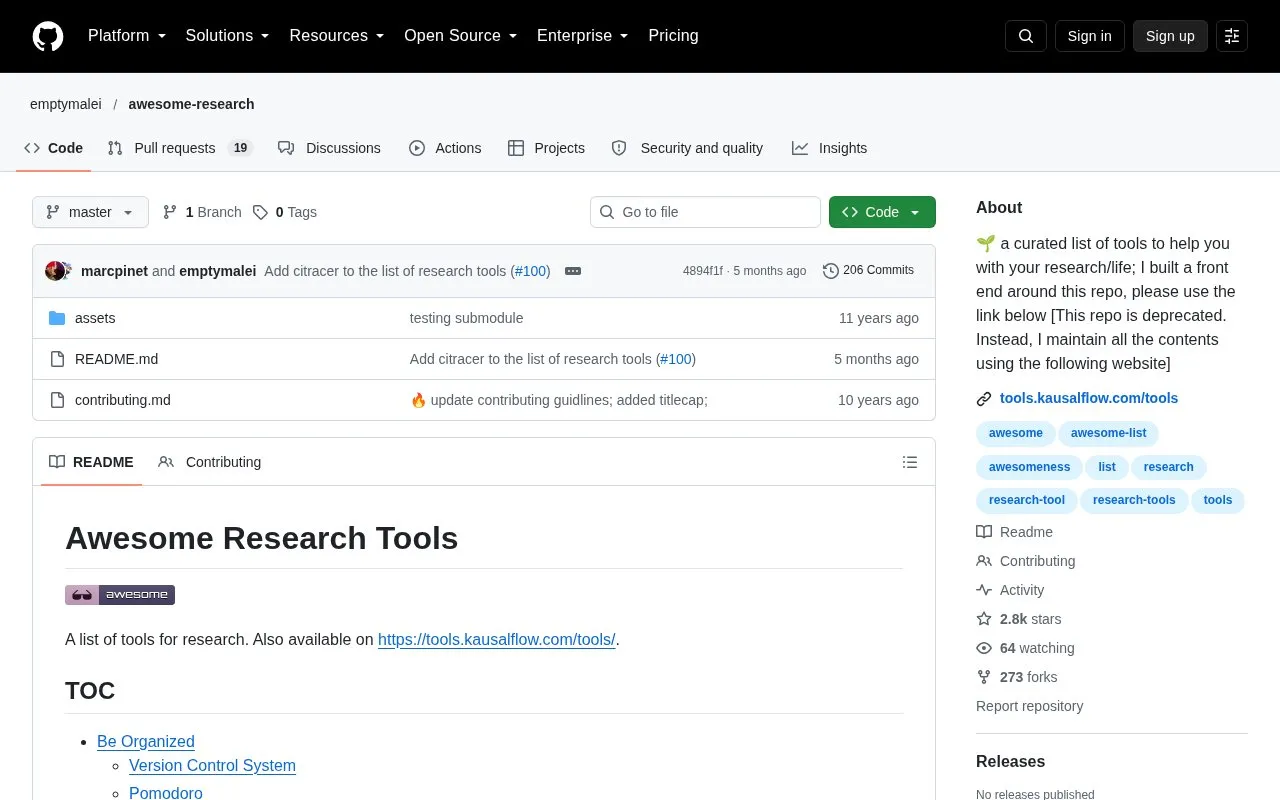Expand the Platform menu
Screen dimensions: 1280x800
(x=127, y=36)
